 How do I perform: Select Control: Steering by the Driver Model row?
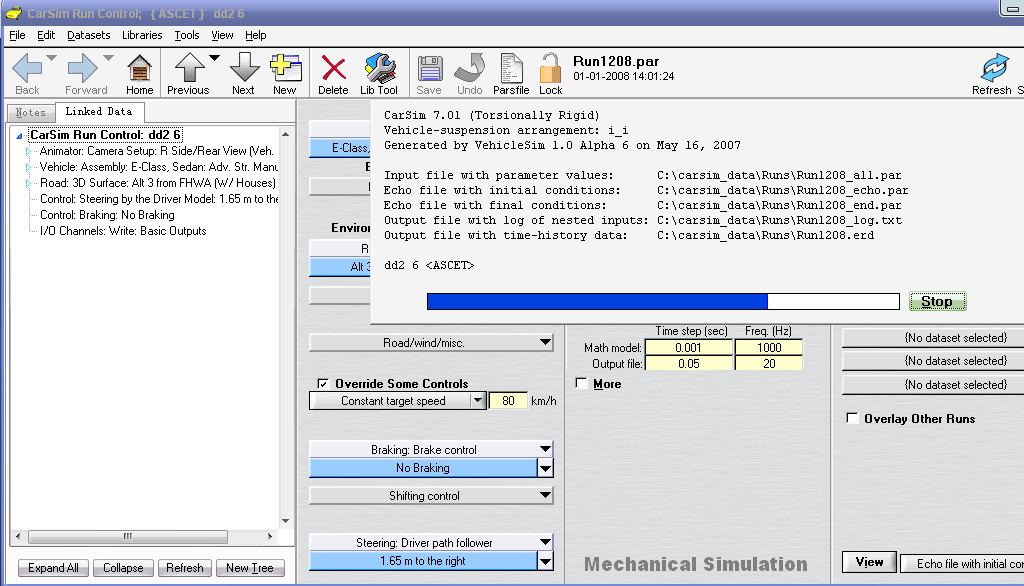(159, 199)
